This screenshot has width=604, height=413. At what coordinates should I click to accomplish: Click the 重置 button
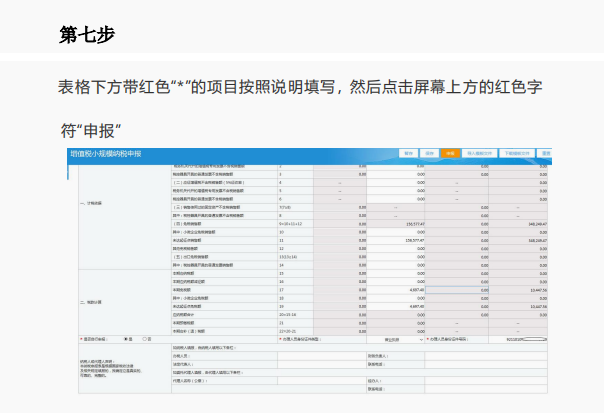tap(545, 153)
